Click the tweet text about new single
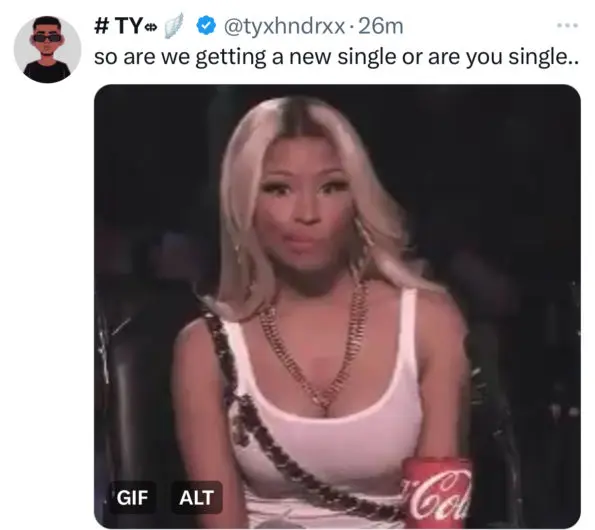Screen dimensions: 595x530 336,58
